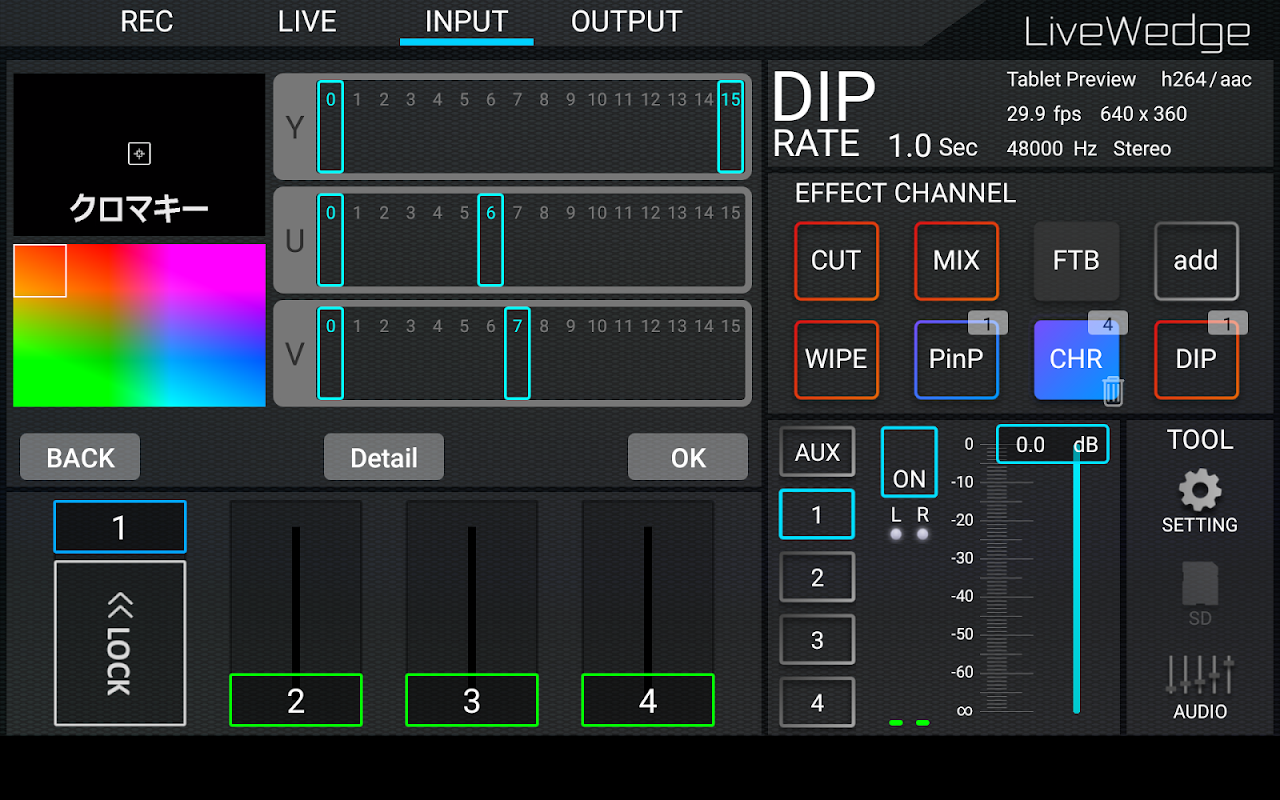Select video input 4
1280x800 pixels.
point(648,700)
